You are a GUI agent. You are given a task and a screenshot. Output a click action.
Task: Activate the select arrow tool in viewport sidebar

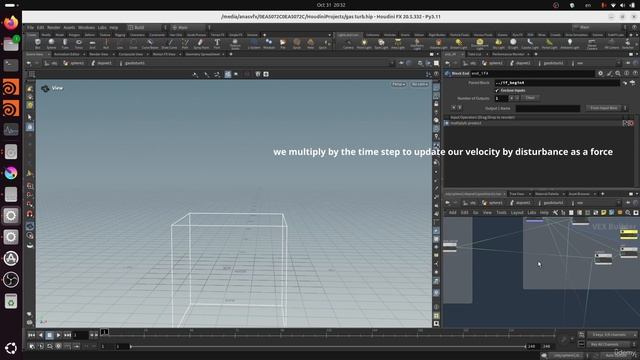tap(29, 117)
